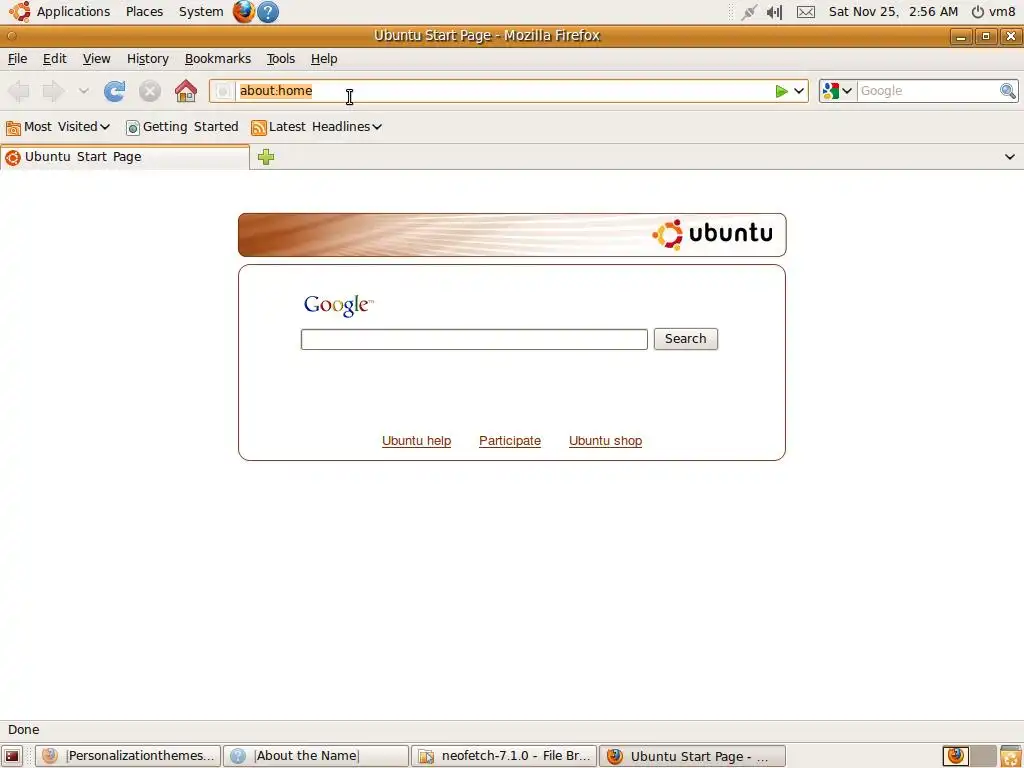Click the Firefox launcher icon in top panel

[244, 12]
